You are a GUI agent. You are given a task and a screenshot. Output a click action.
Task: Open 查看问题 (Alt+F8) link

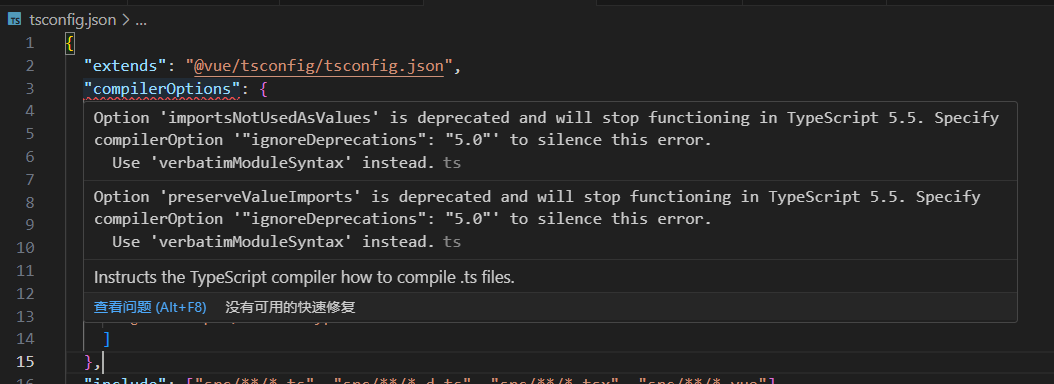[x=150, y=307]
